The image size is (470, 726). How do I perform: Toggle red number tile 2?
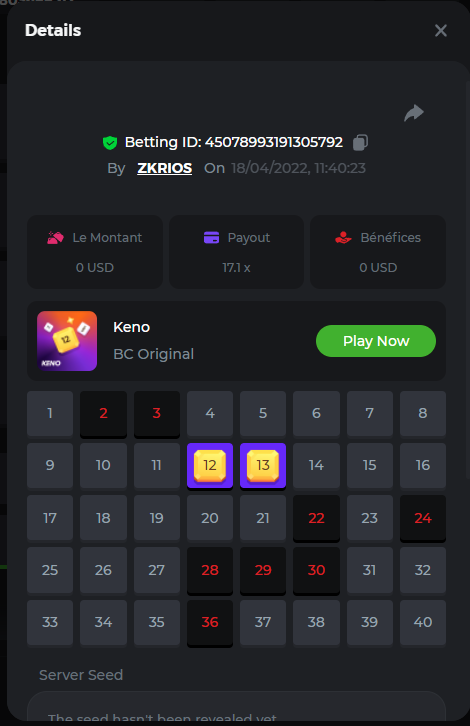[103, 413]
